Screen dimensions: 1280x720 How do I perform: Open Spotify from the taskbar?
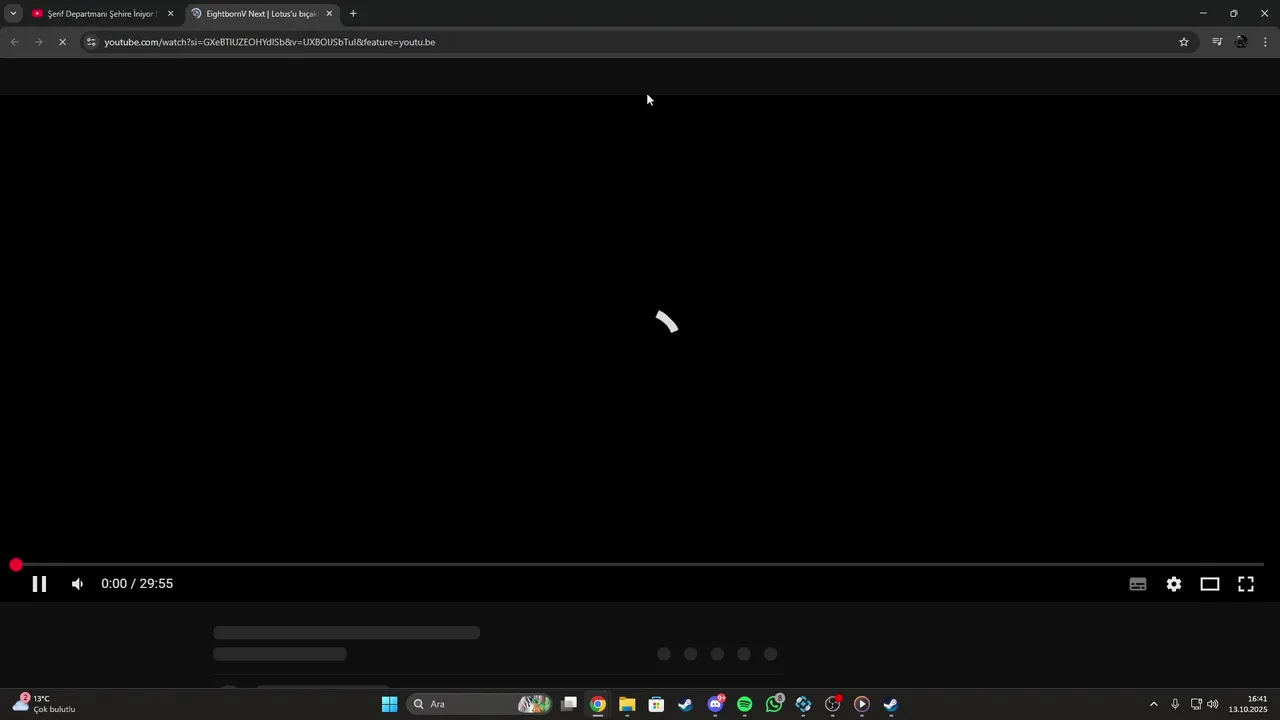[x=745, y=704]
